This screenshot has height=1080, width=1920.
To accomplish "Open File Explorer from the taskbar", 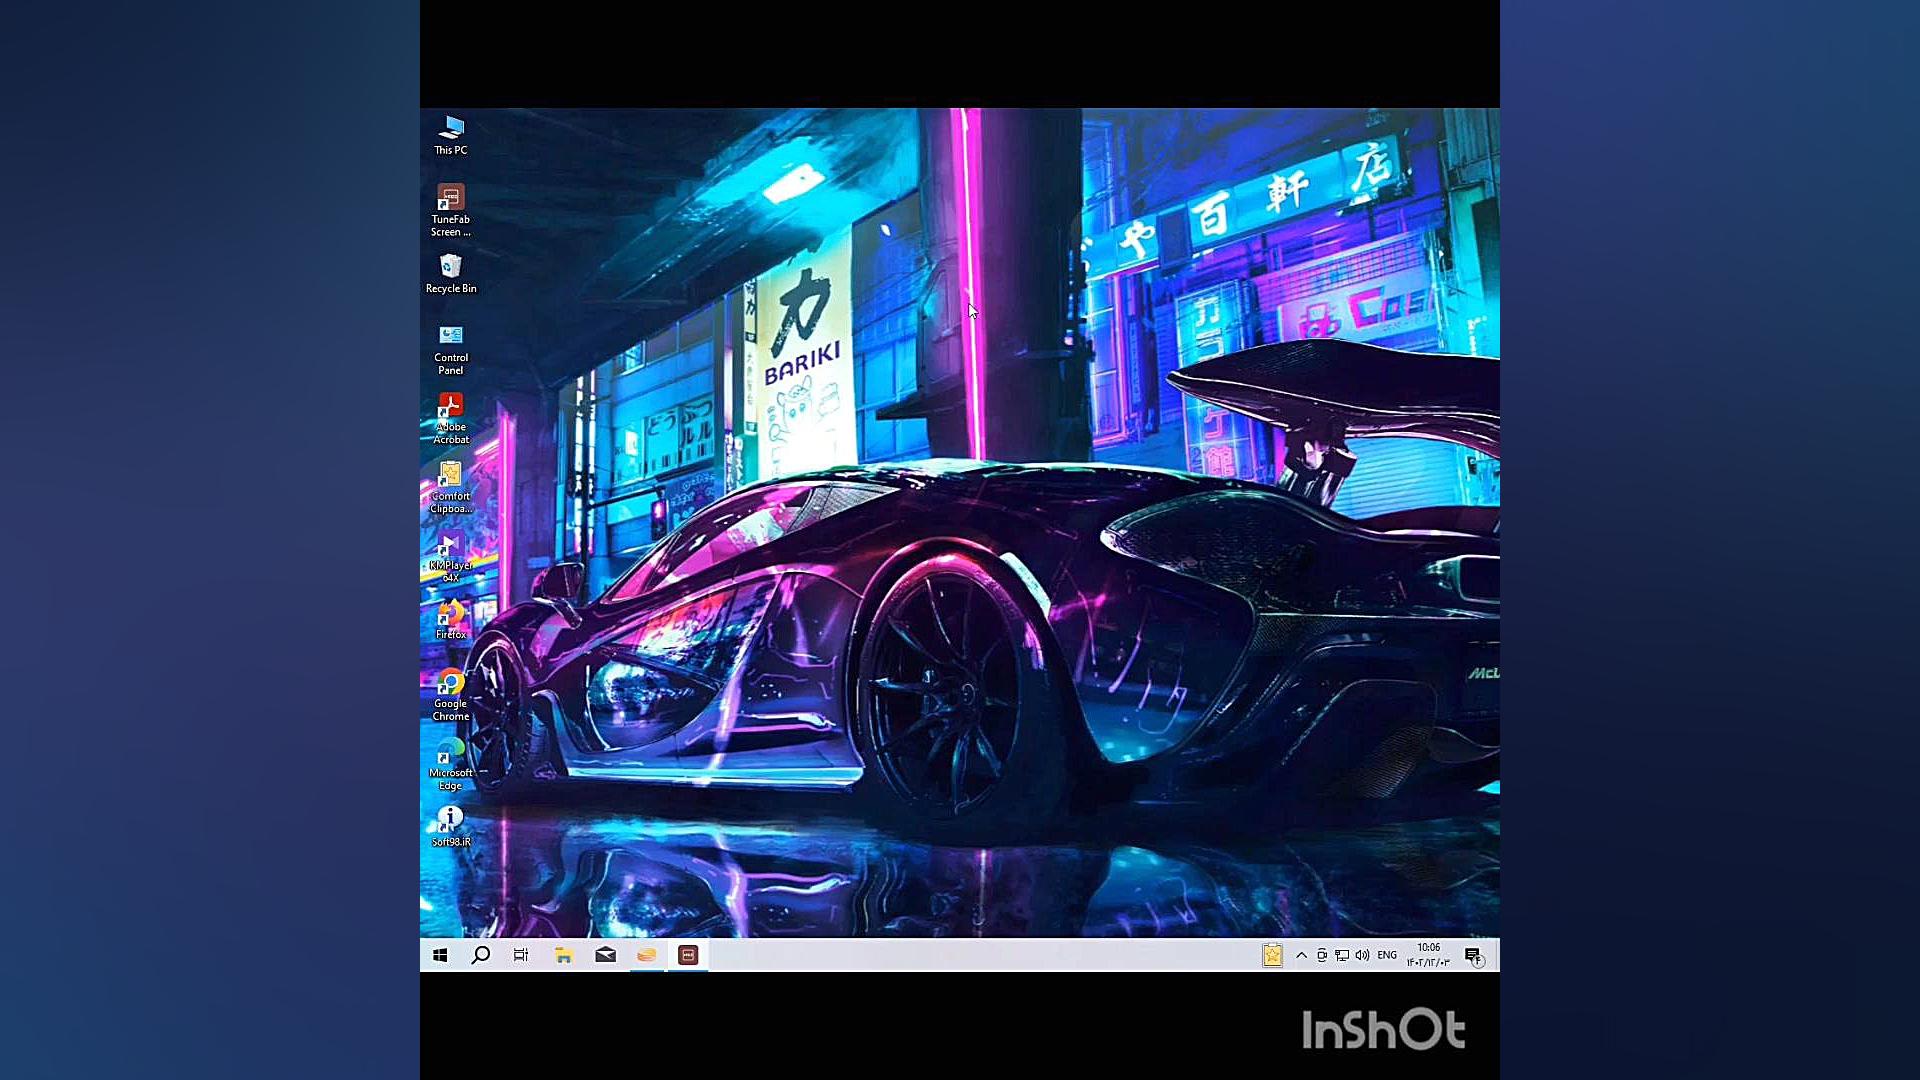I will click(564, 955).
